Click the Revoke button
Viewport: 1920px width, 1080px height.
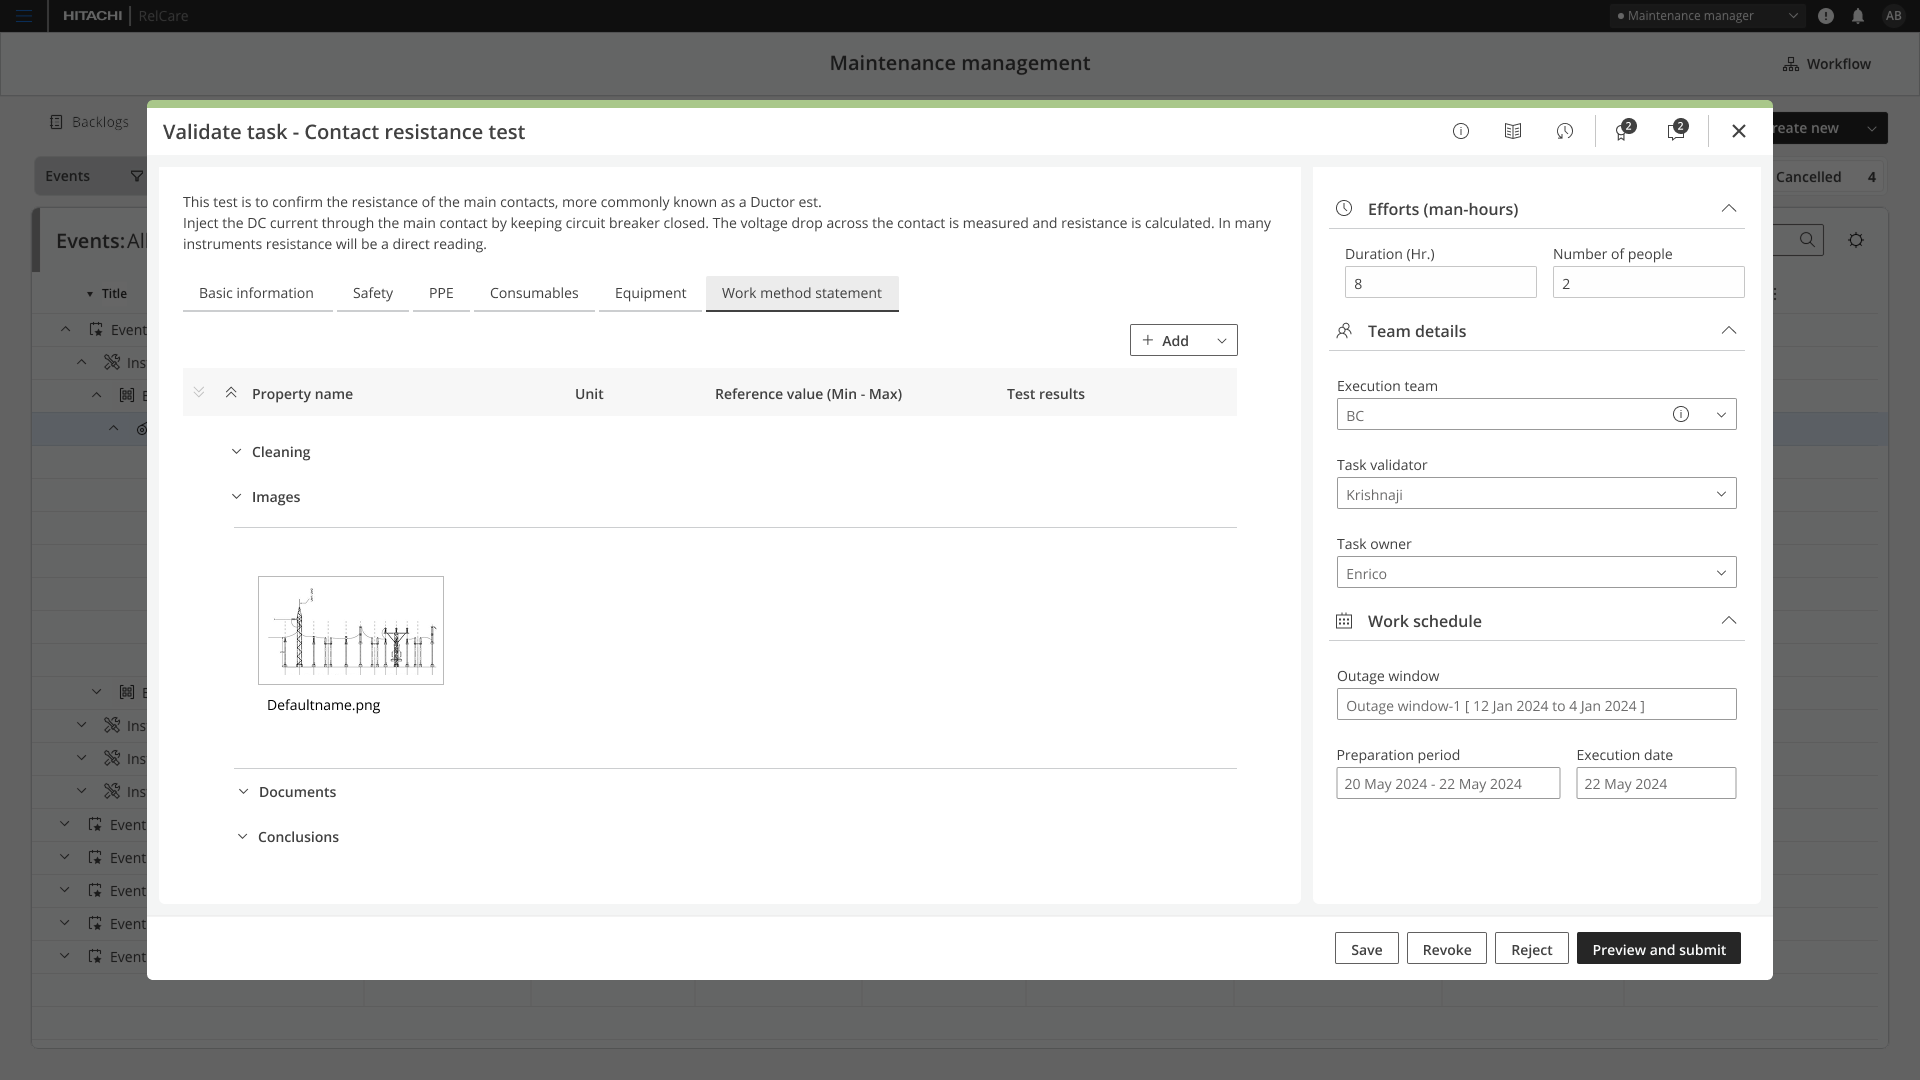(x=1446, y=948)
